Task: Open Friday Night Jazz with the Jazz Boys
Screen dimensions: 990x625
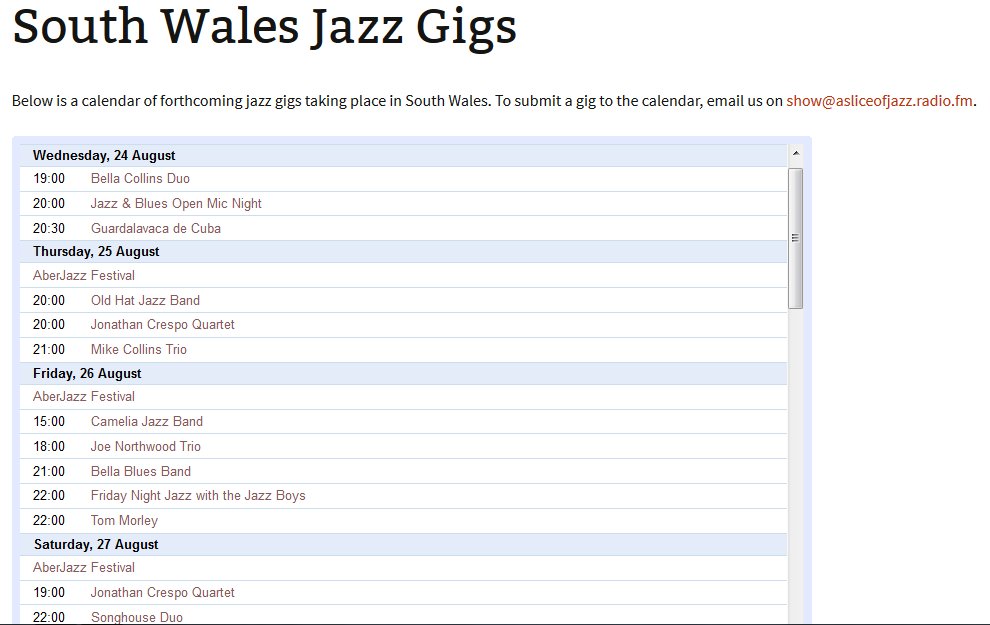Action: coord(198,496)
